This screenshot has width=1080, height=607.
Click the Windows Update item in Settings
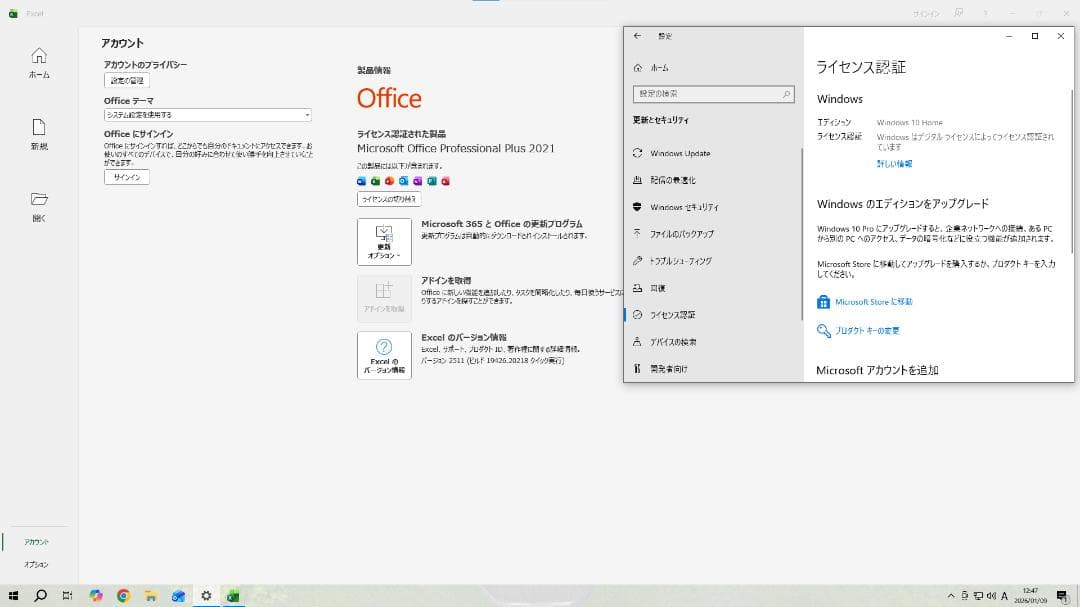pyautogui.click(x=680, y=153)
